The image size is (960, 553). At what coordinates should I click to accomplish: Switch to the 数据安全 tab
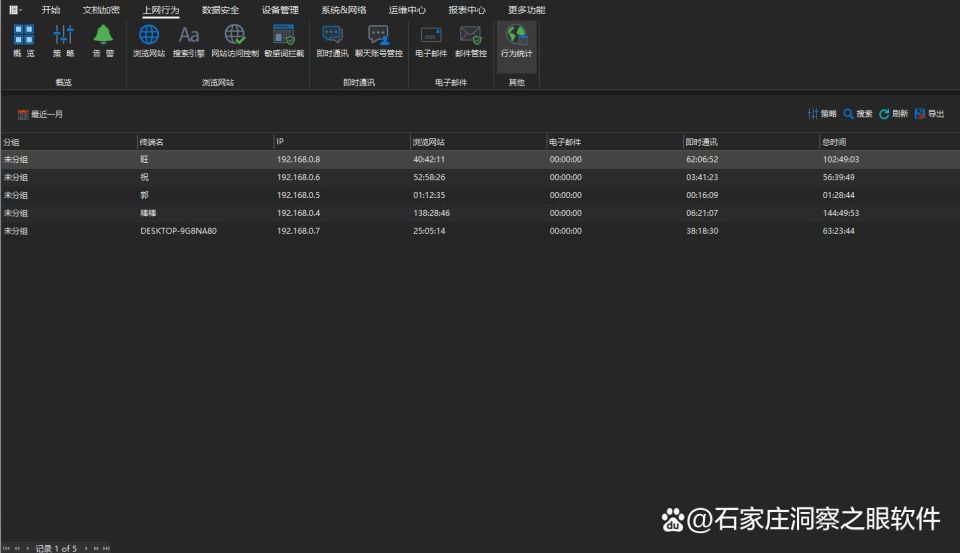pos(220,10)
